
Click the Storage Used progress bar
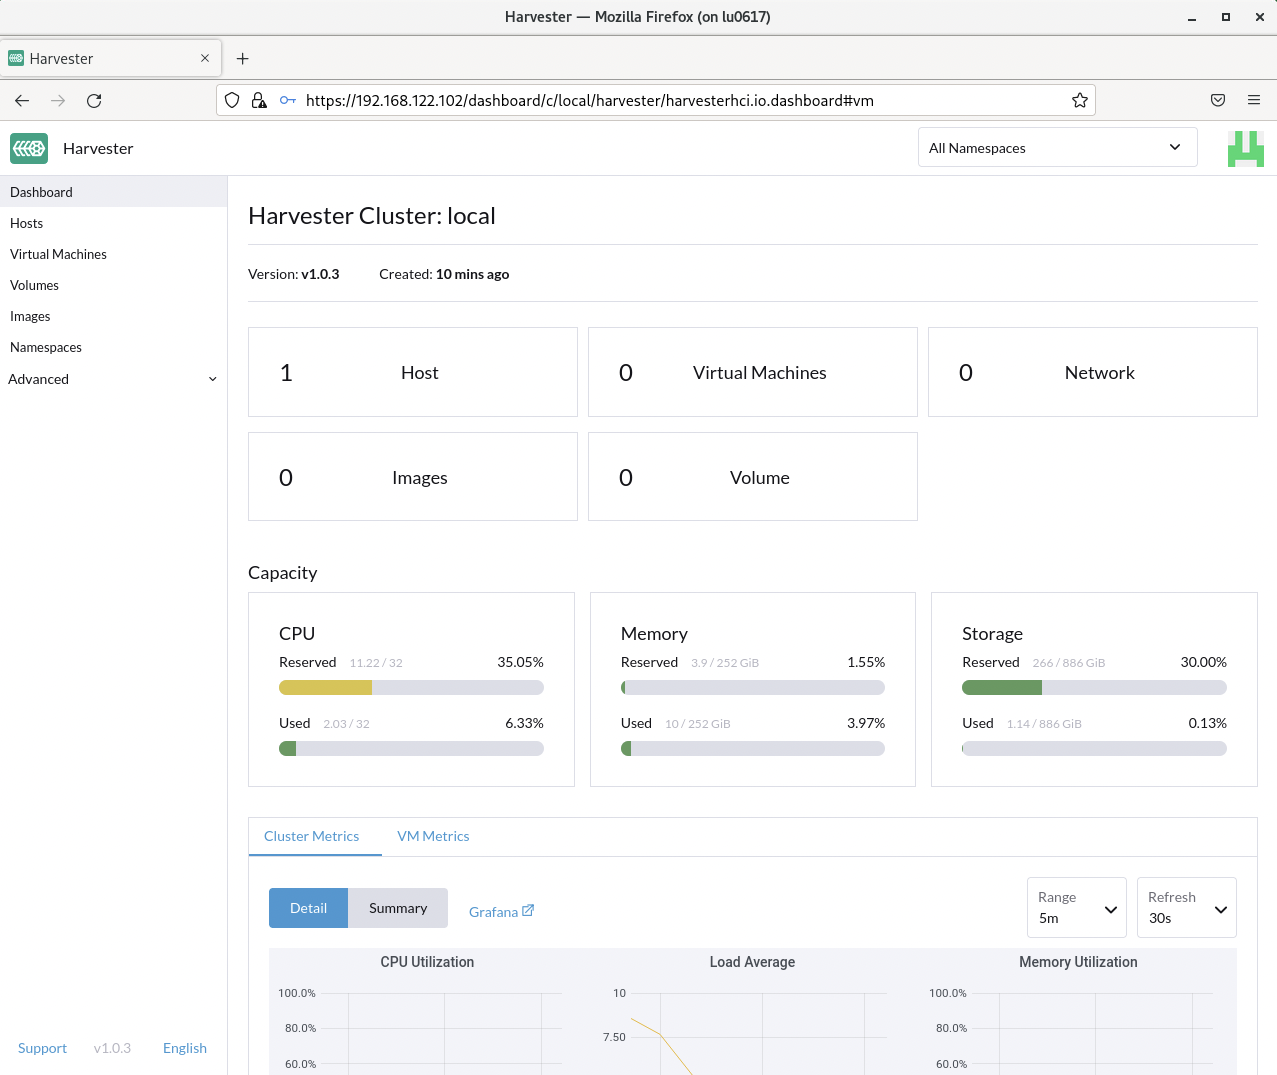pyautogui.click(x=1094, y=748)
